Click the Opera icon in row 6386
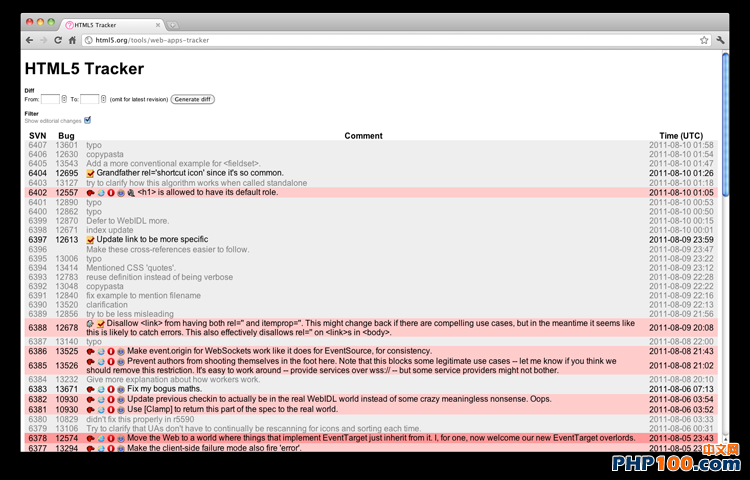 tap(110, 351)
